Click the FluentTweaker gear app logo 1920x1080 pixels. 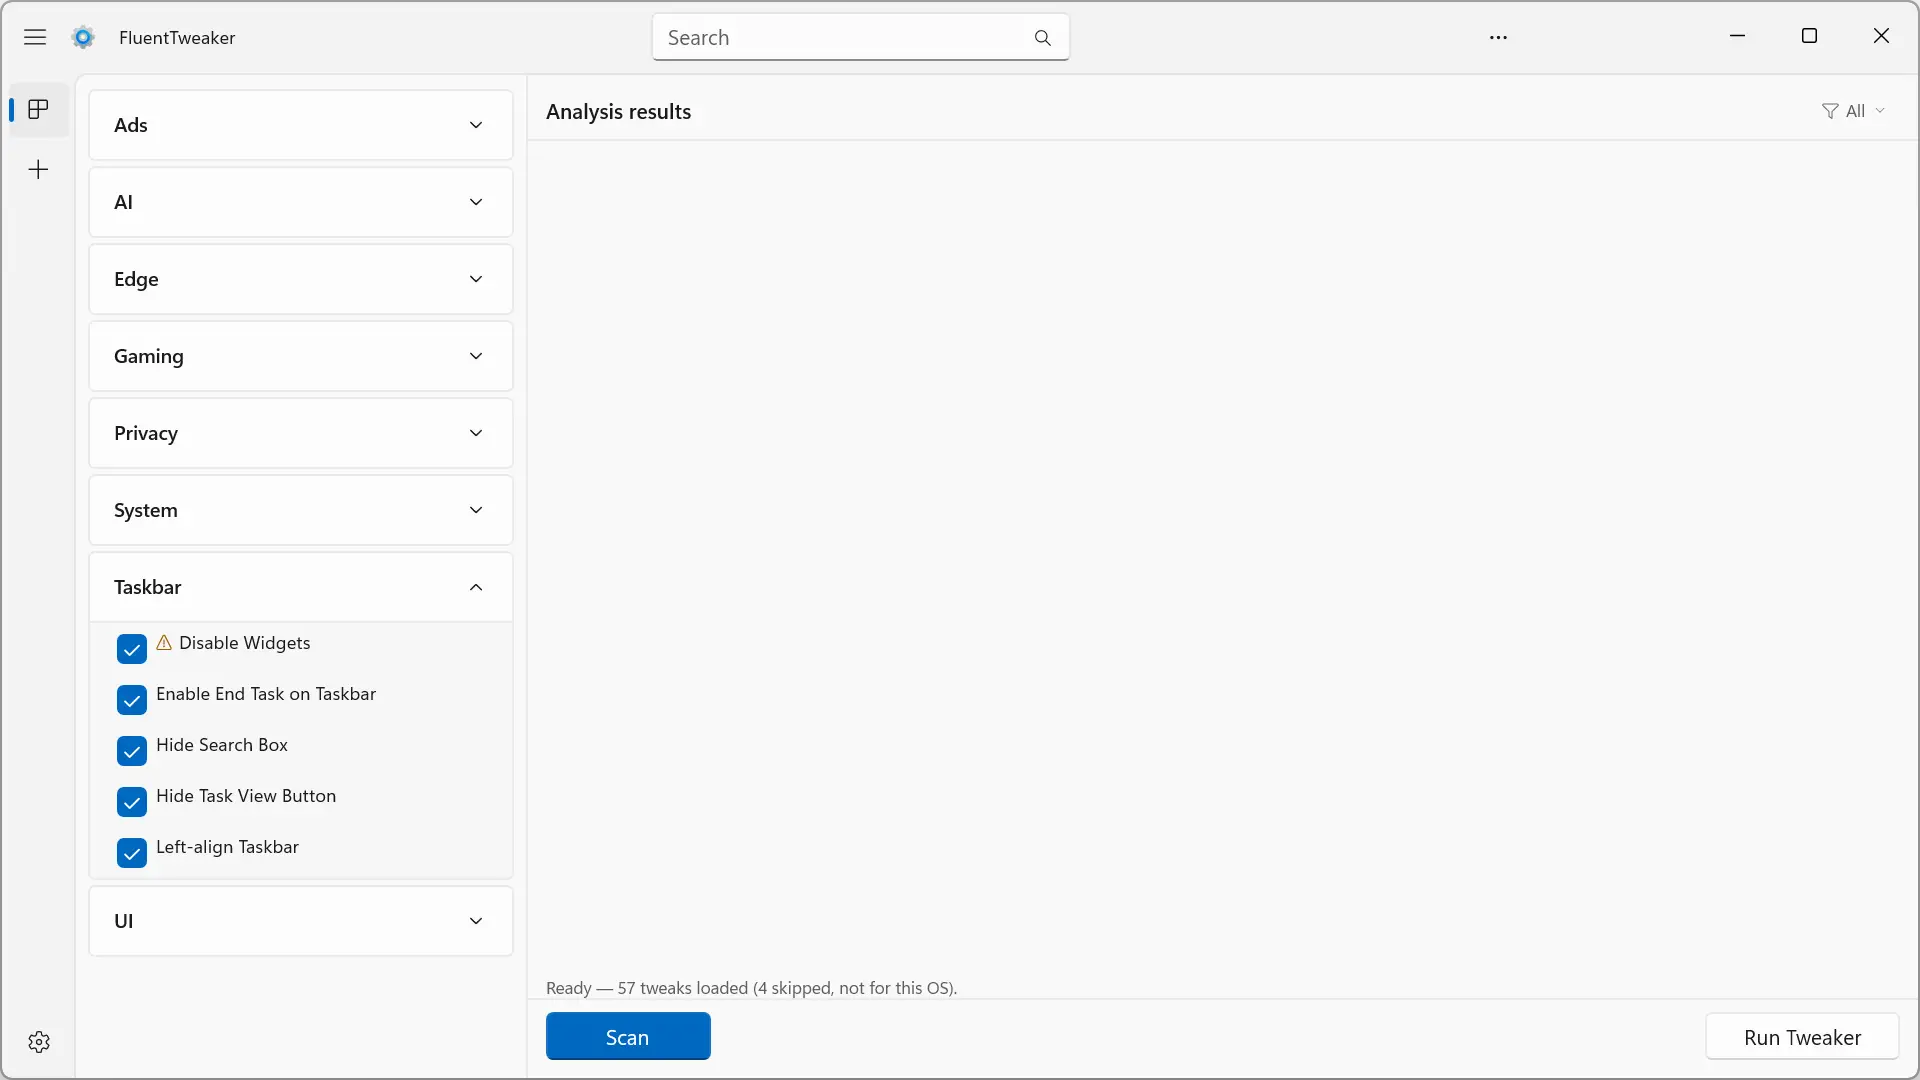tap(83, 37)
